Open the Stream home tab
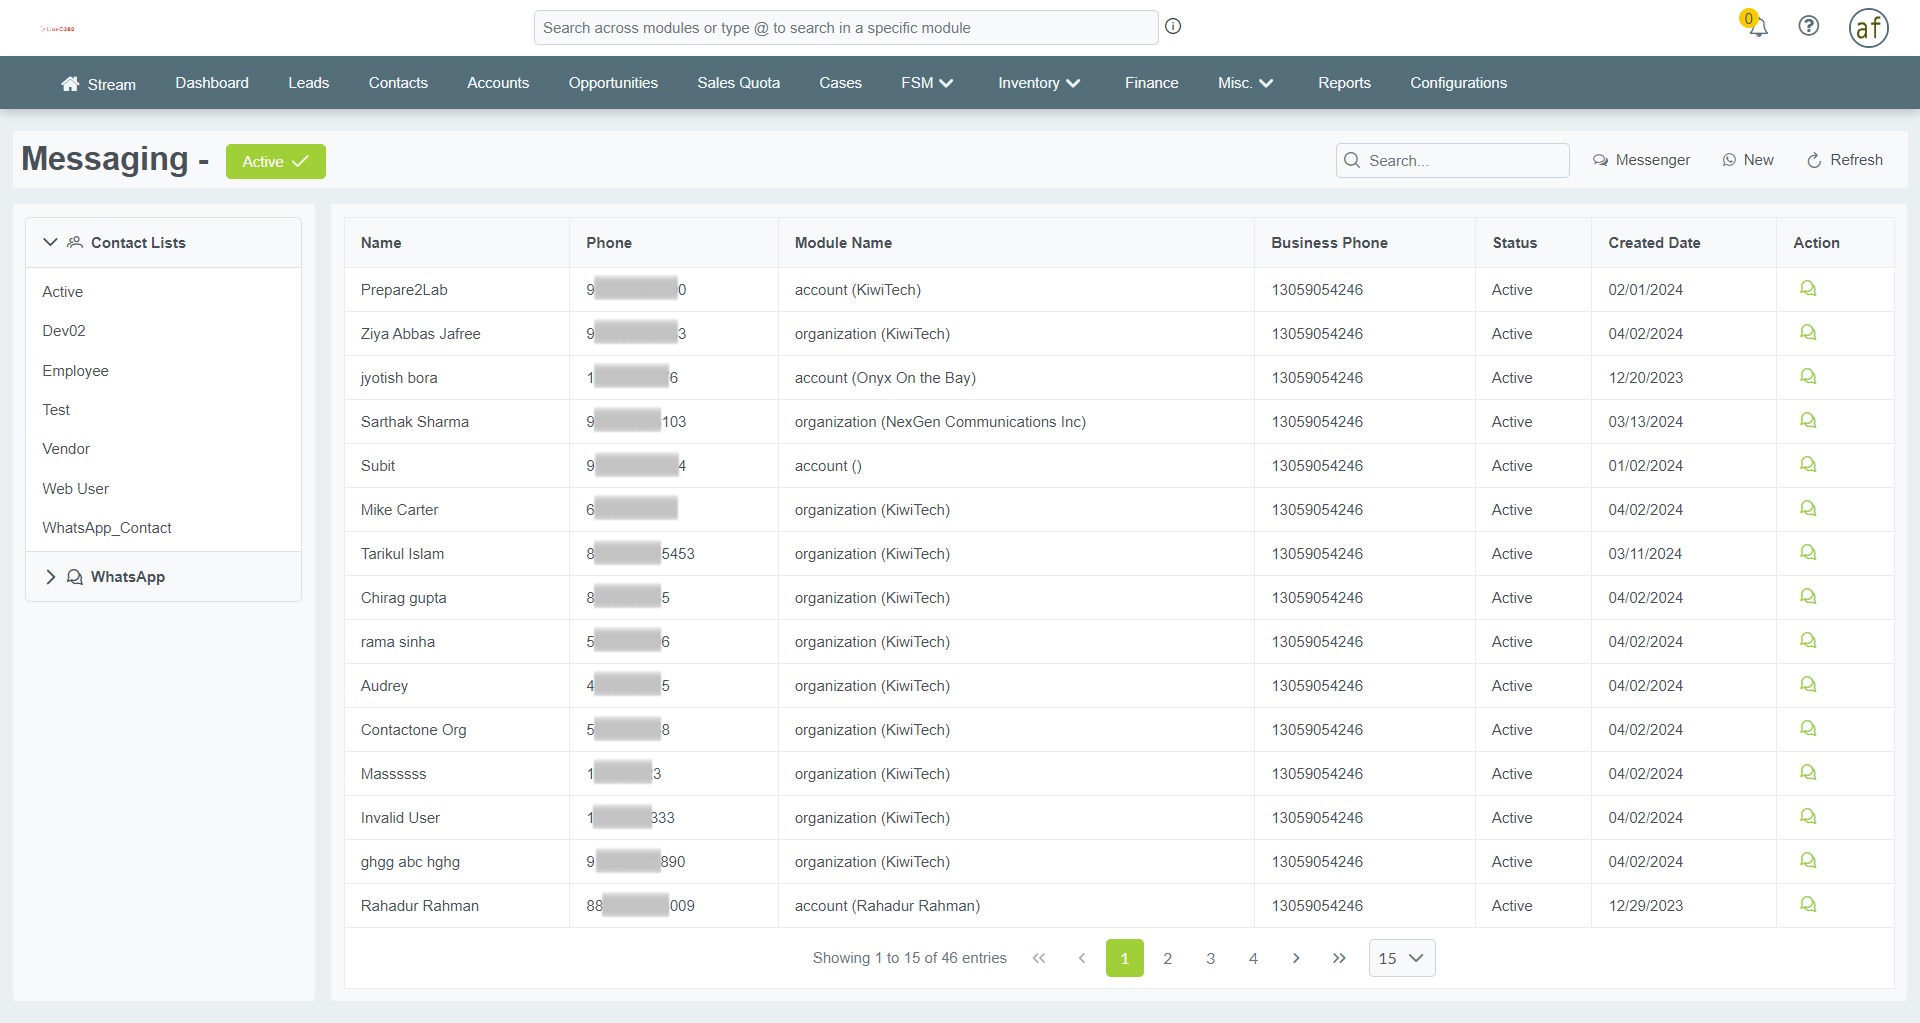The width and height of the screenshot is (1920, 1023). tap(98, 84)
